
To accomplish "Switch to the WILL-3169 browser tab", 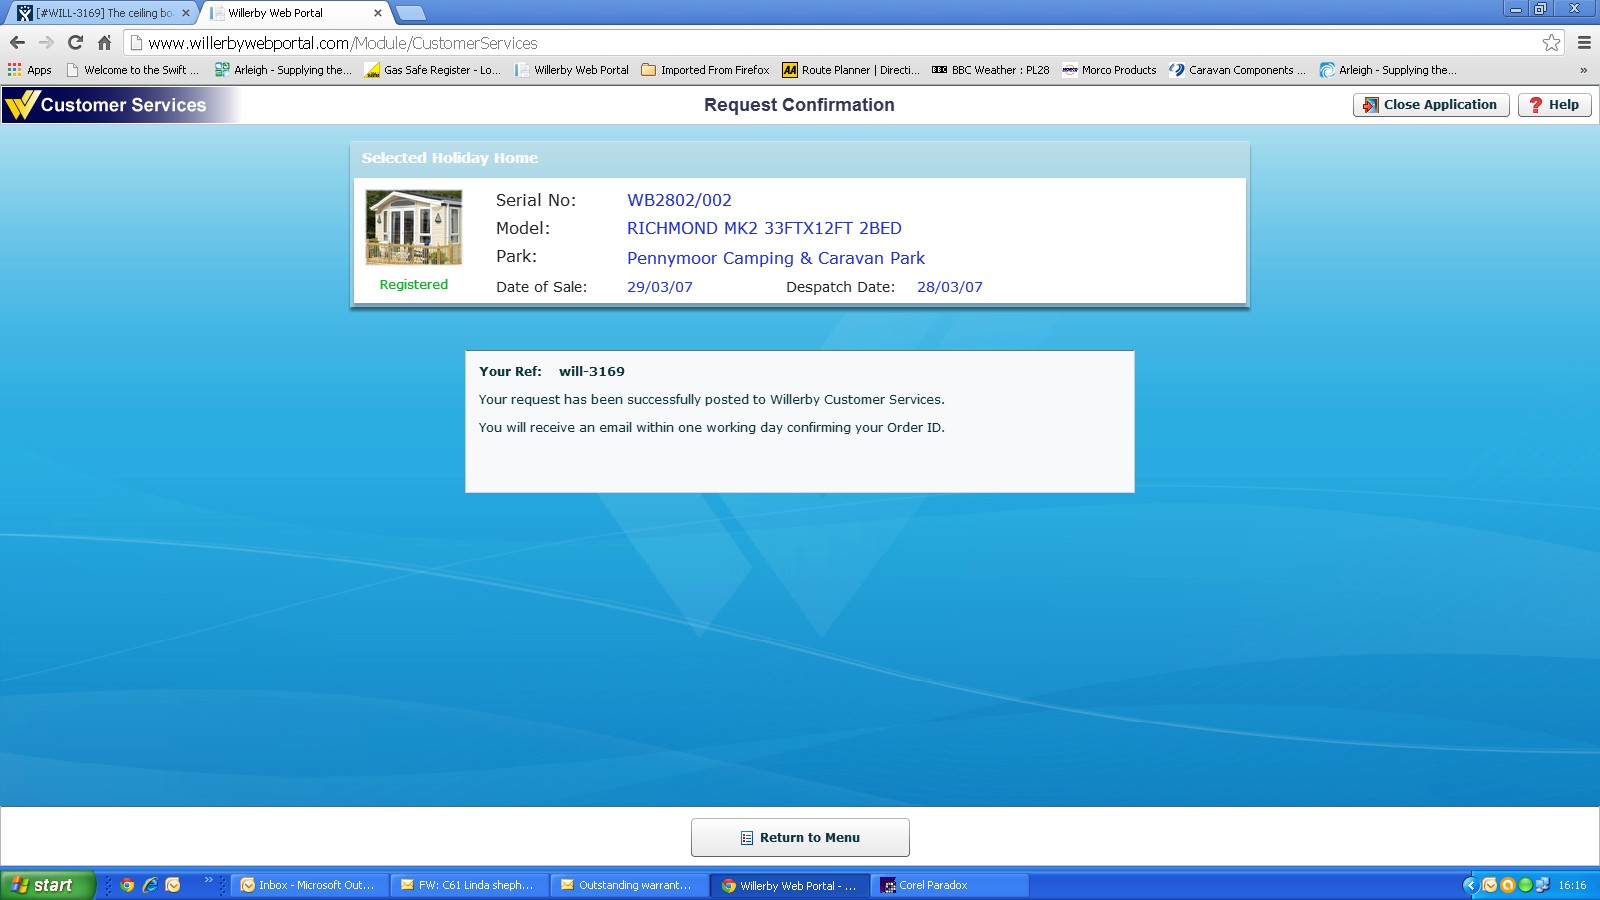I will [100, 13].
